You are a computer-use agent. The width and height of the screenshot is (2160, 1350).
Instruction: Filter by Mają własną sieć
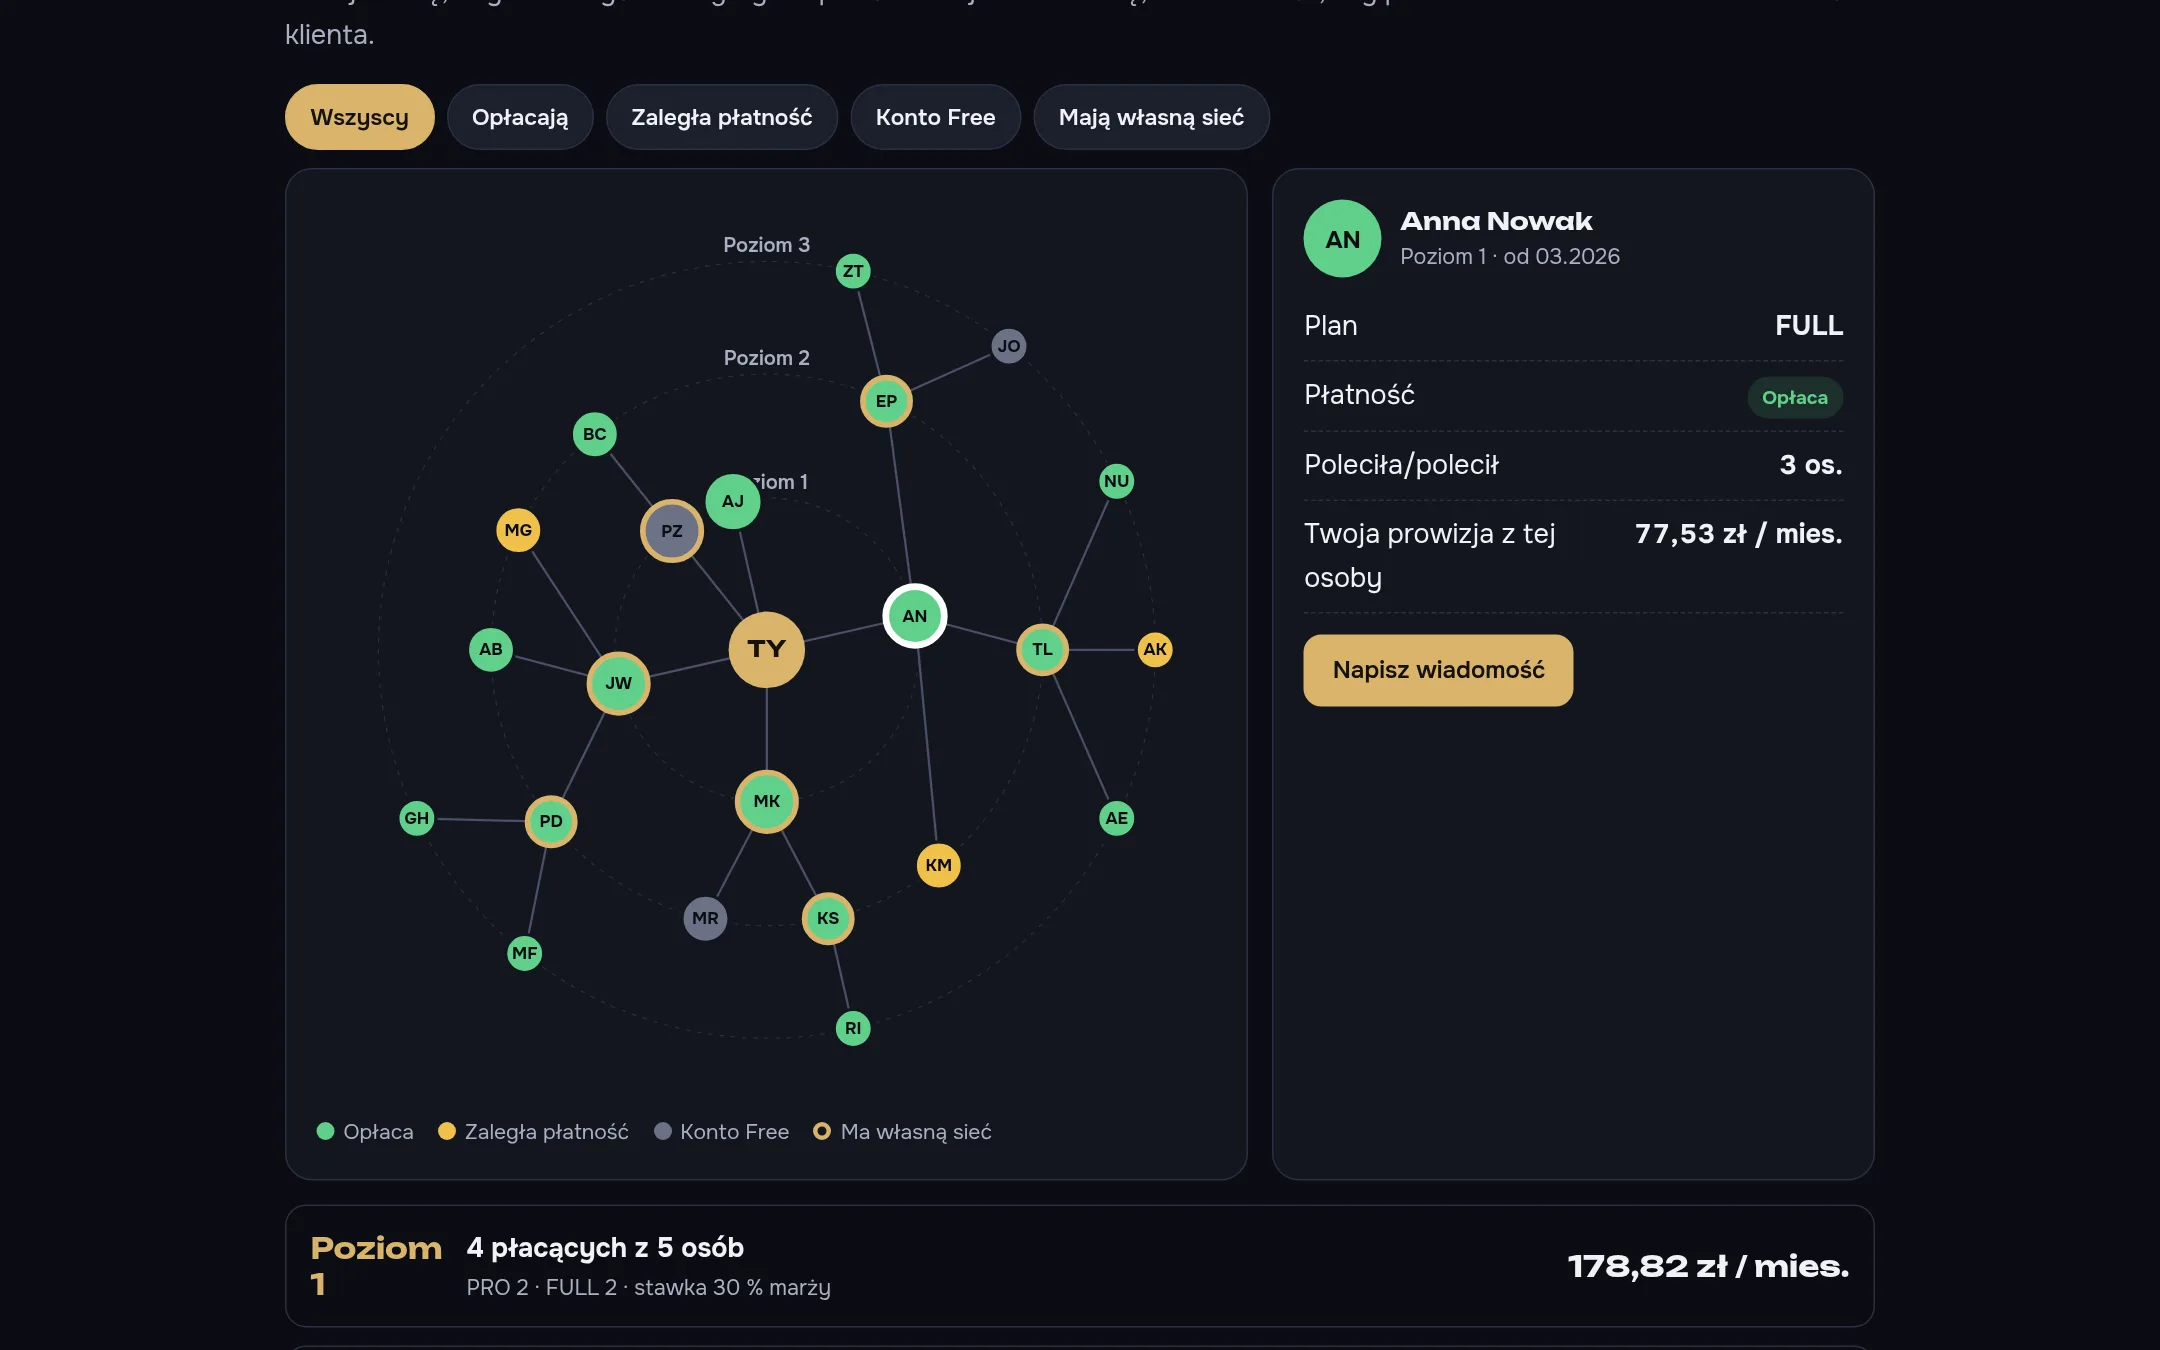[x=1151, y=117]
